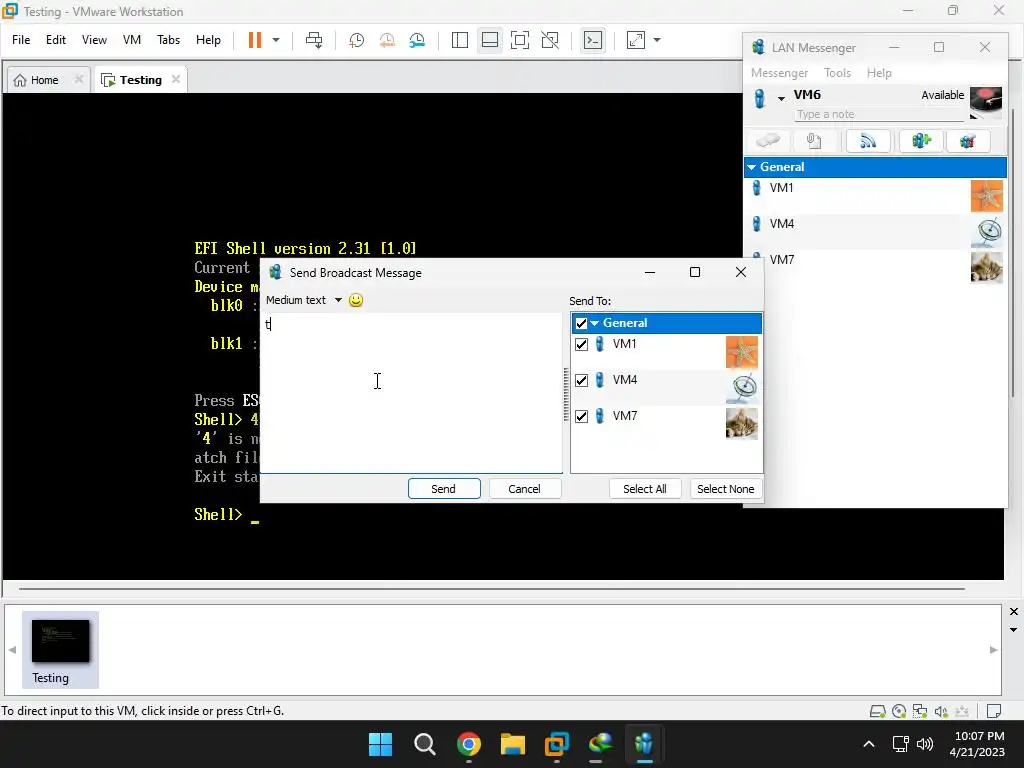Select VM1 in LAN Messenger contact list
The width and height of the screenshot is (1024, 768).
875,195
